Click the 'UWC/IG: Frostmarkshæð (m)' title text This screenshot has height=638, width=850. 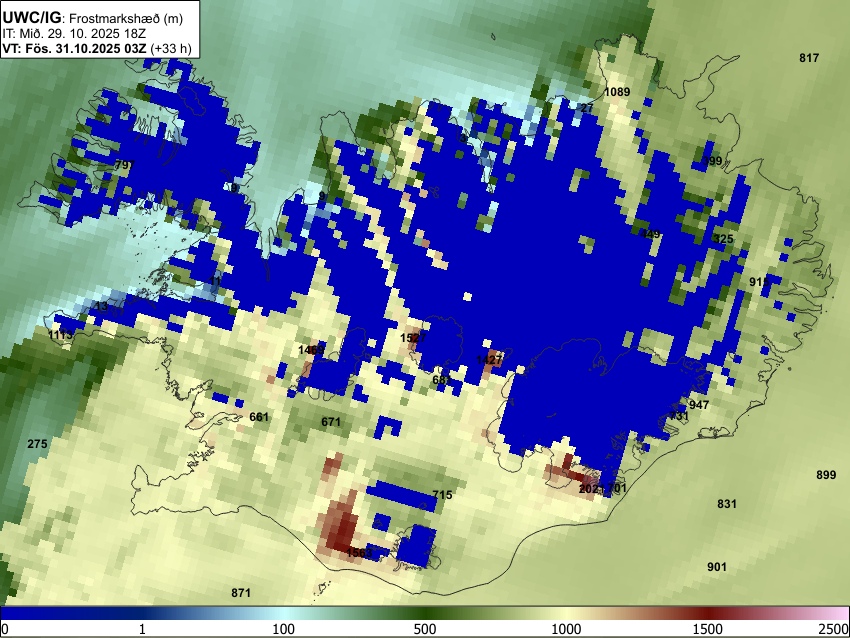tap(93, 18)
